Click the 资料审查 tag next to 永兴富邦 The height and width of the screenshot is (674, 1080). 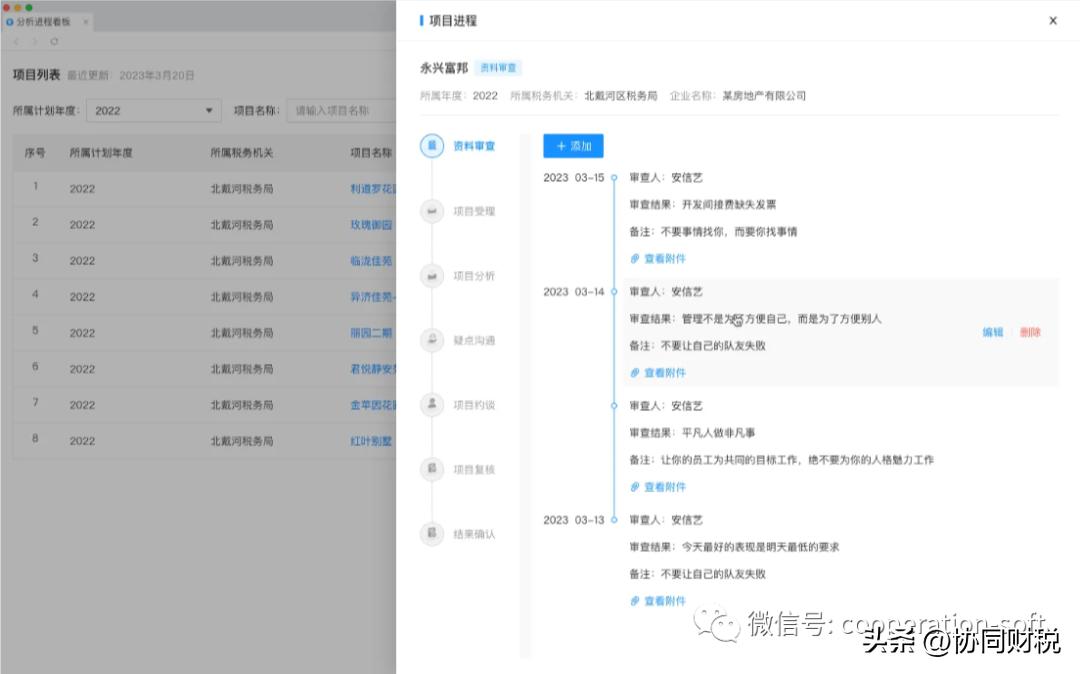(500, 67)
